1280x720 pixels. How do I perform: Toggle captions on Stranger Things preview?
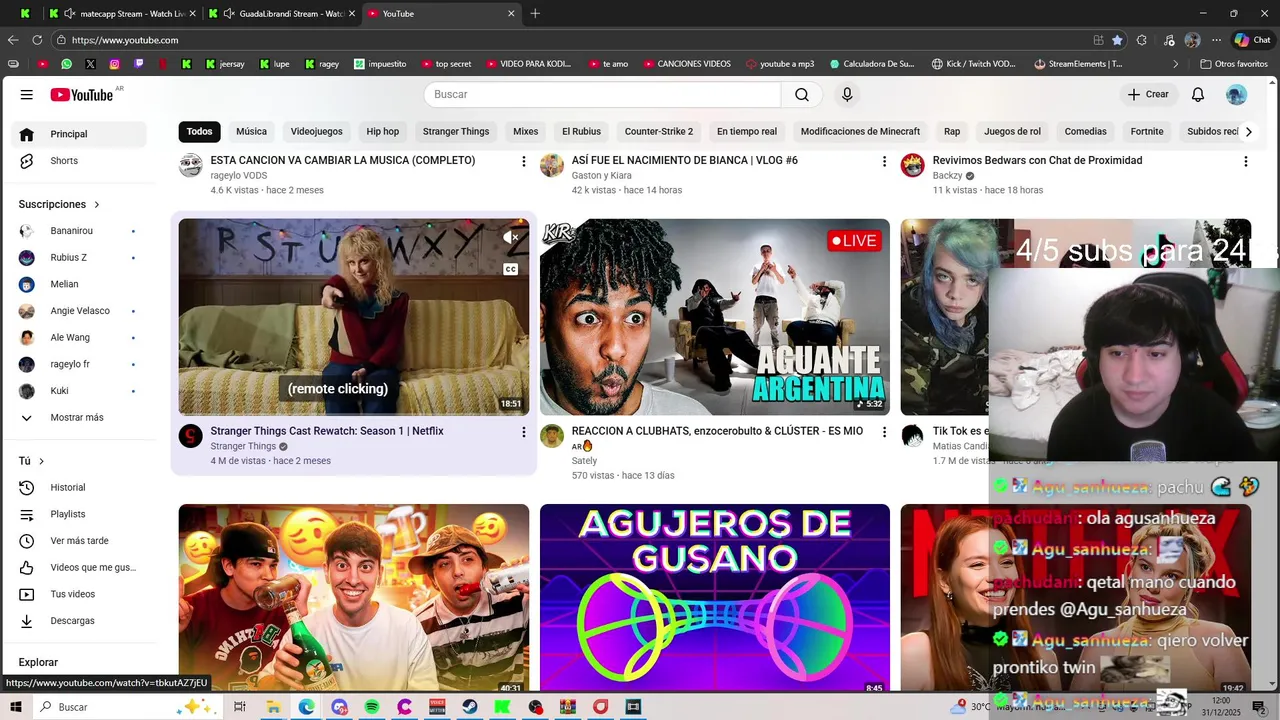(510, 269)
